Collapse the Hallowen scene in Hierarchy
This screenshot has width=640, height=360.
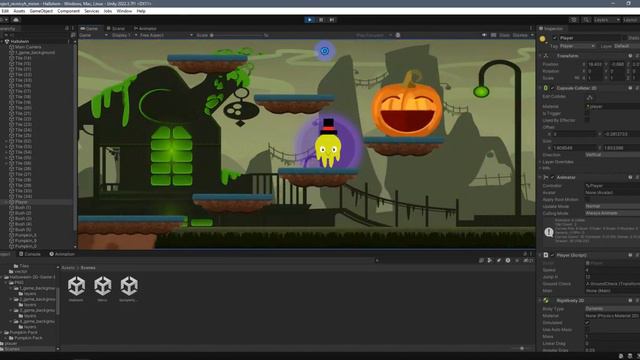[2, 42]
